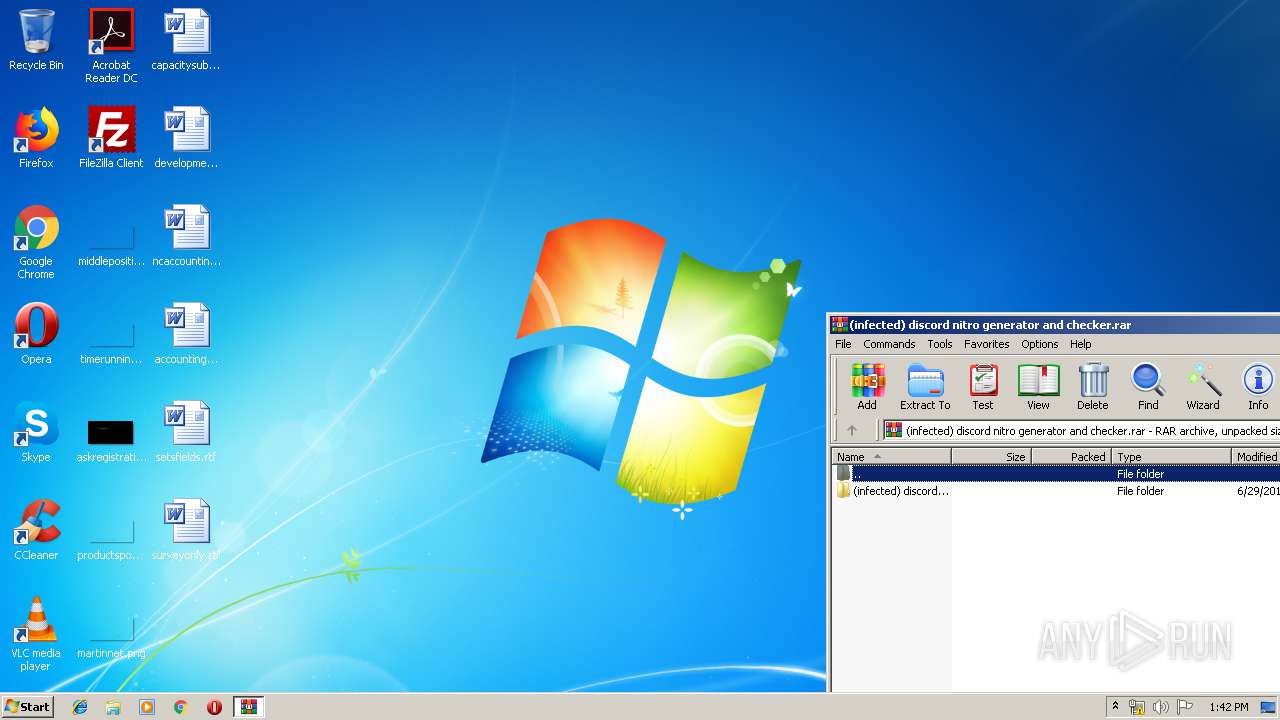Open the View toolbar icon
The width and height of the screenshot is (1280, 720).
click(x=1038, y=387)
